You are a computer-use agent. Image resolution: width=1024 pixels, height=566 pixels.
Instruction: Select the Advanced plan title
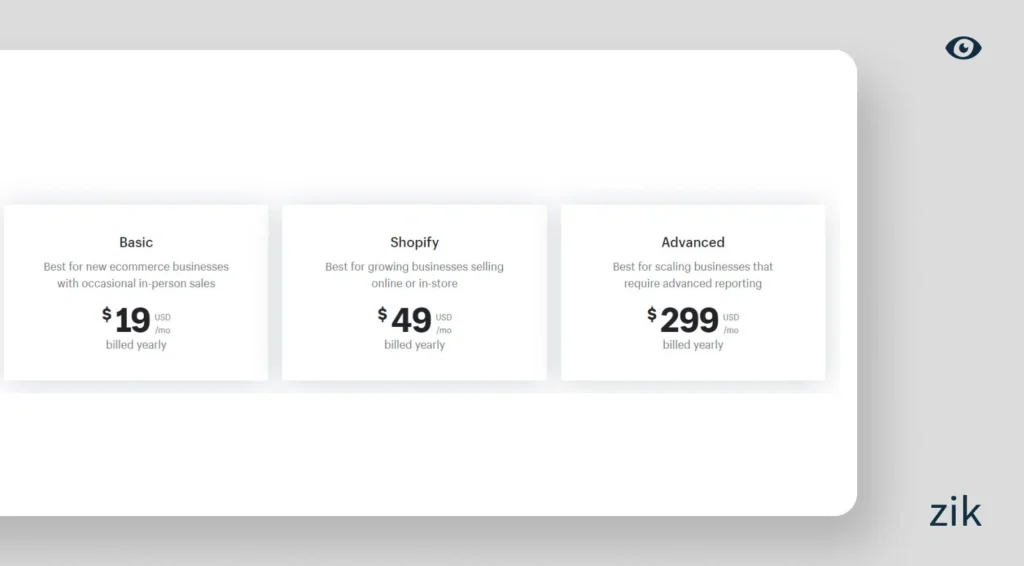[x=693, y=242]
